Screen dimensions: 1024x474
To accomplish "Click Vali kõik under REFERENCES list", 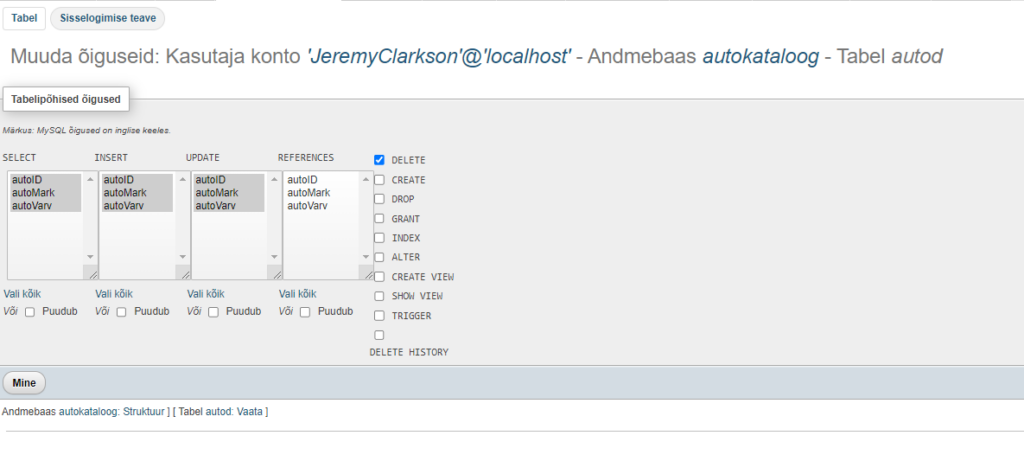I will [297, 294].
